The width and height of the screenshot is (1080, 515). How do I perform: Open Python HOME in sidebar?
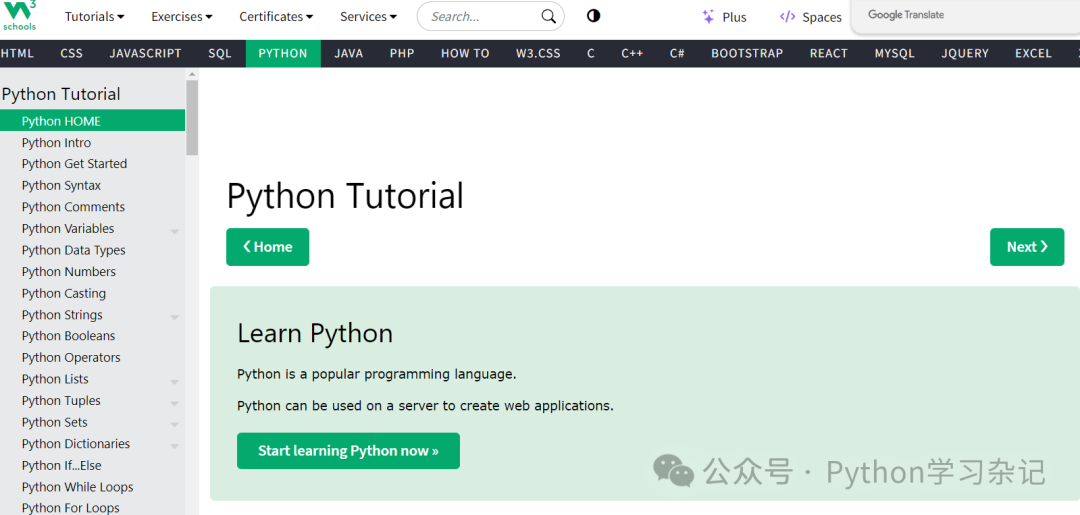click(92, 120)
